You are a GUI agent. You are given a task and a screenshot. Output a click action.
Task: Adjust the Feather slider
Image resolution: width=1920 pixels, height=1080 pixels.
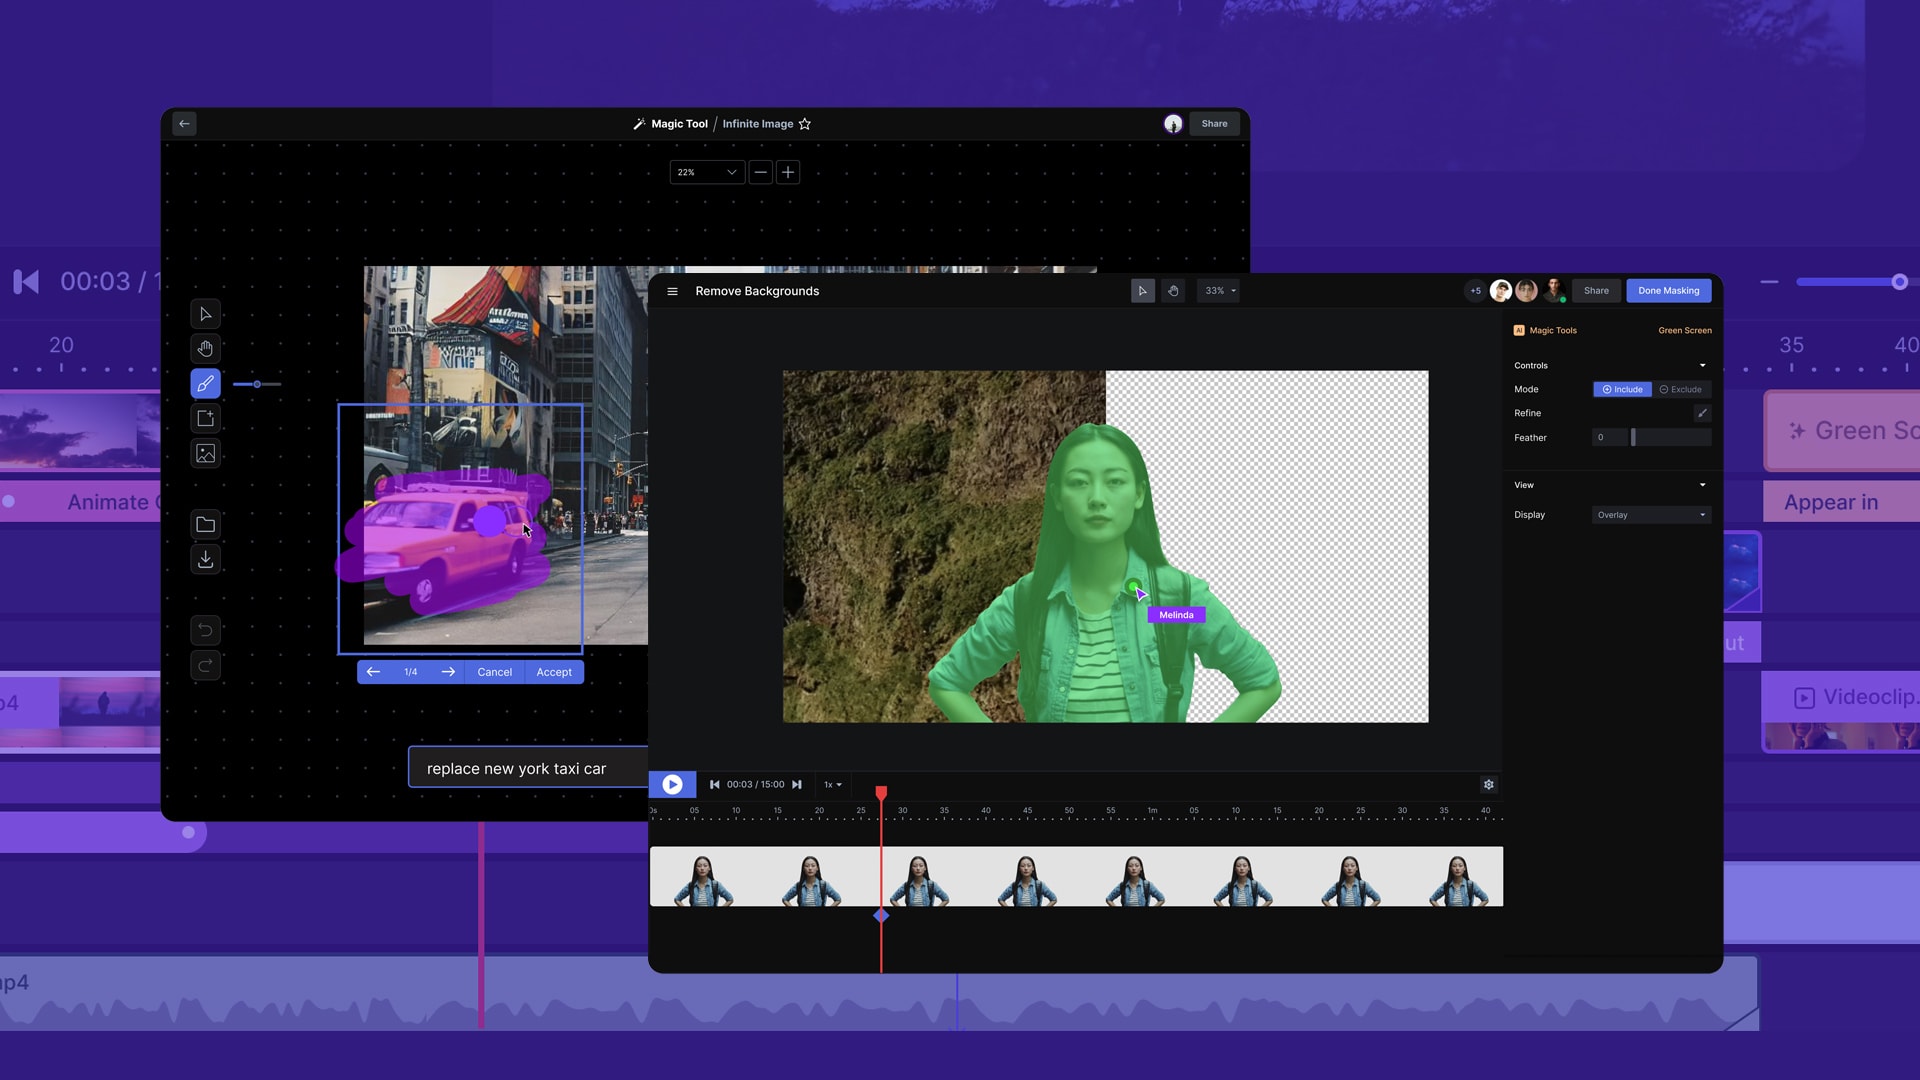(1633, 438)
